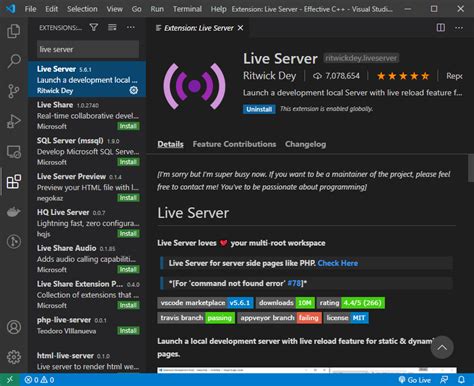Switch to the Details tab

click(170, 144)
